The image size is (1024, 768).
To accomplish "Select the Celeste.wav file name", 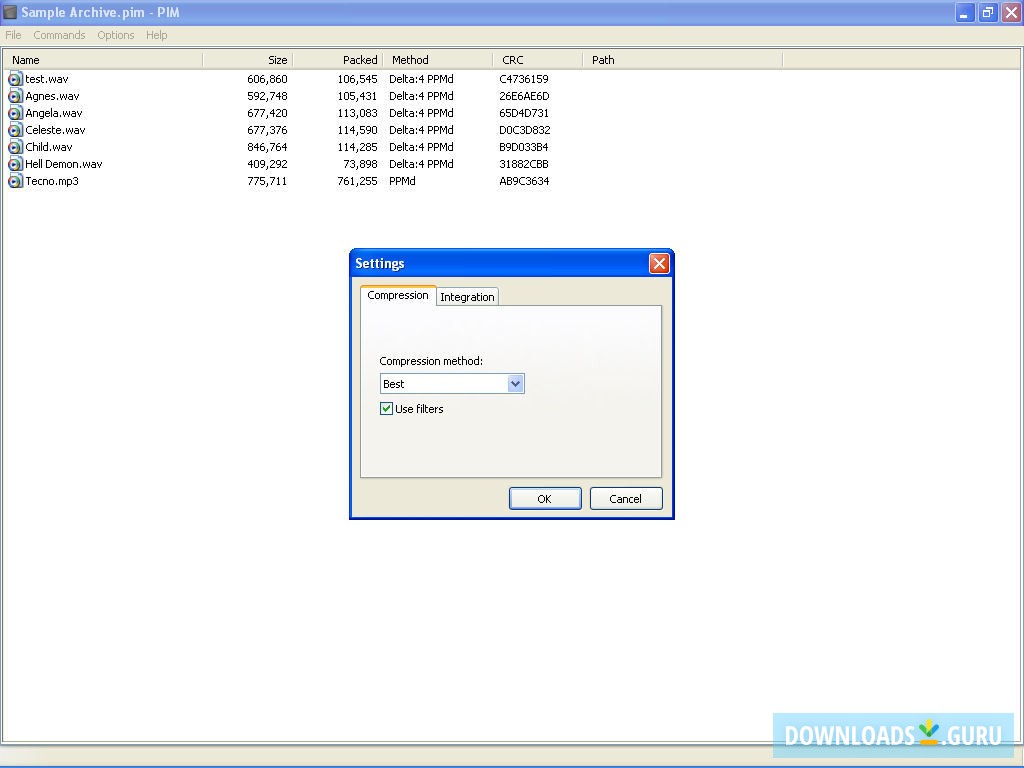I will click(56, 130).
